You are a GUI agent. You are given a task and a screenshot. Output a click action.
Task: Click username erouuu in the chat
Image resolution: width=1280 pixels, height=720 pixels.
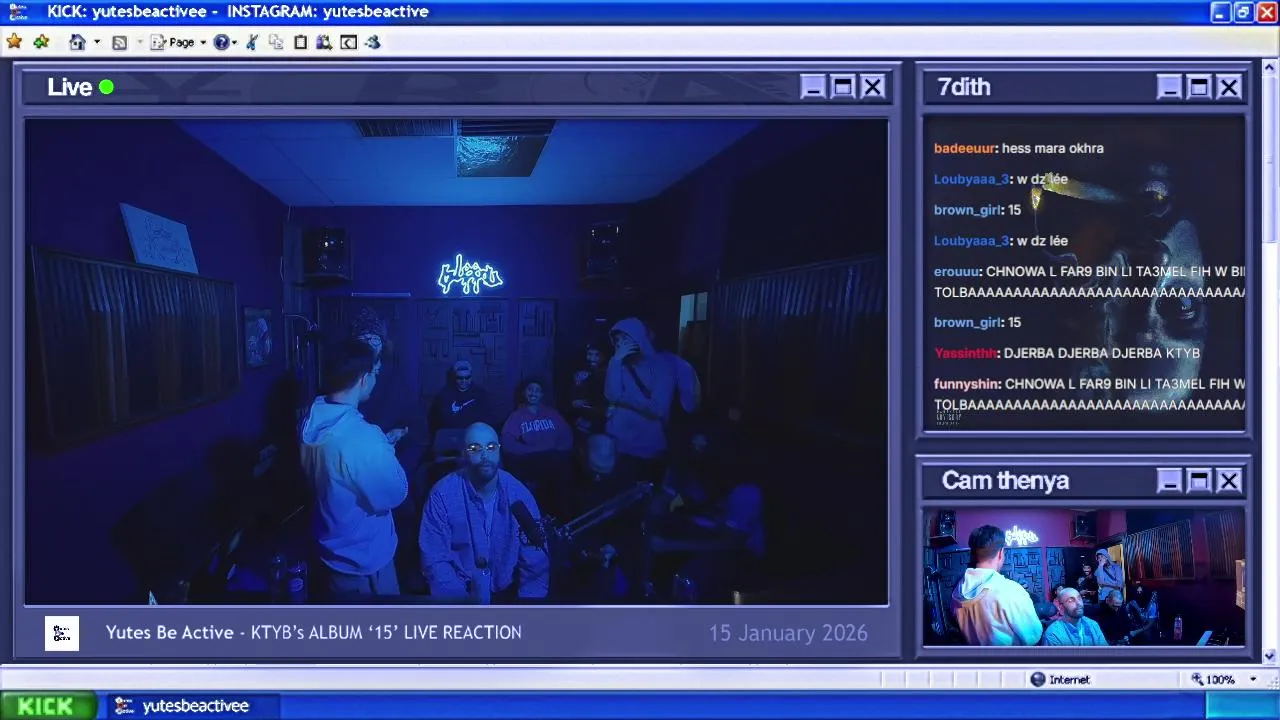click(x=956, y=271)
